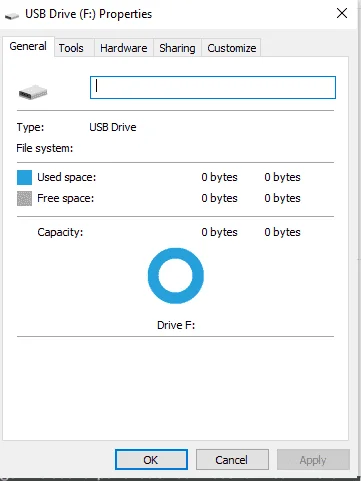Screen dimensions: 361x481
Task: Click the drive label input field
Action: 213,87
